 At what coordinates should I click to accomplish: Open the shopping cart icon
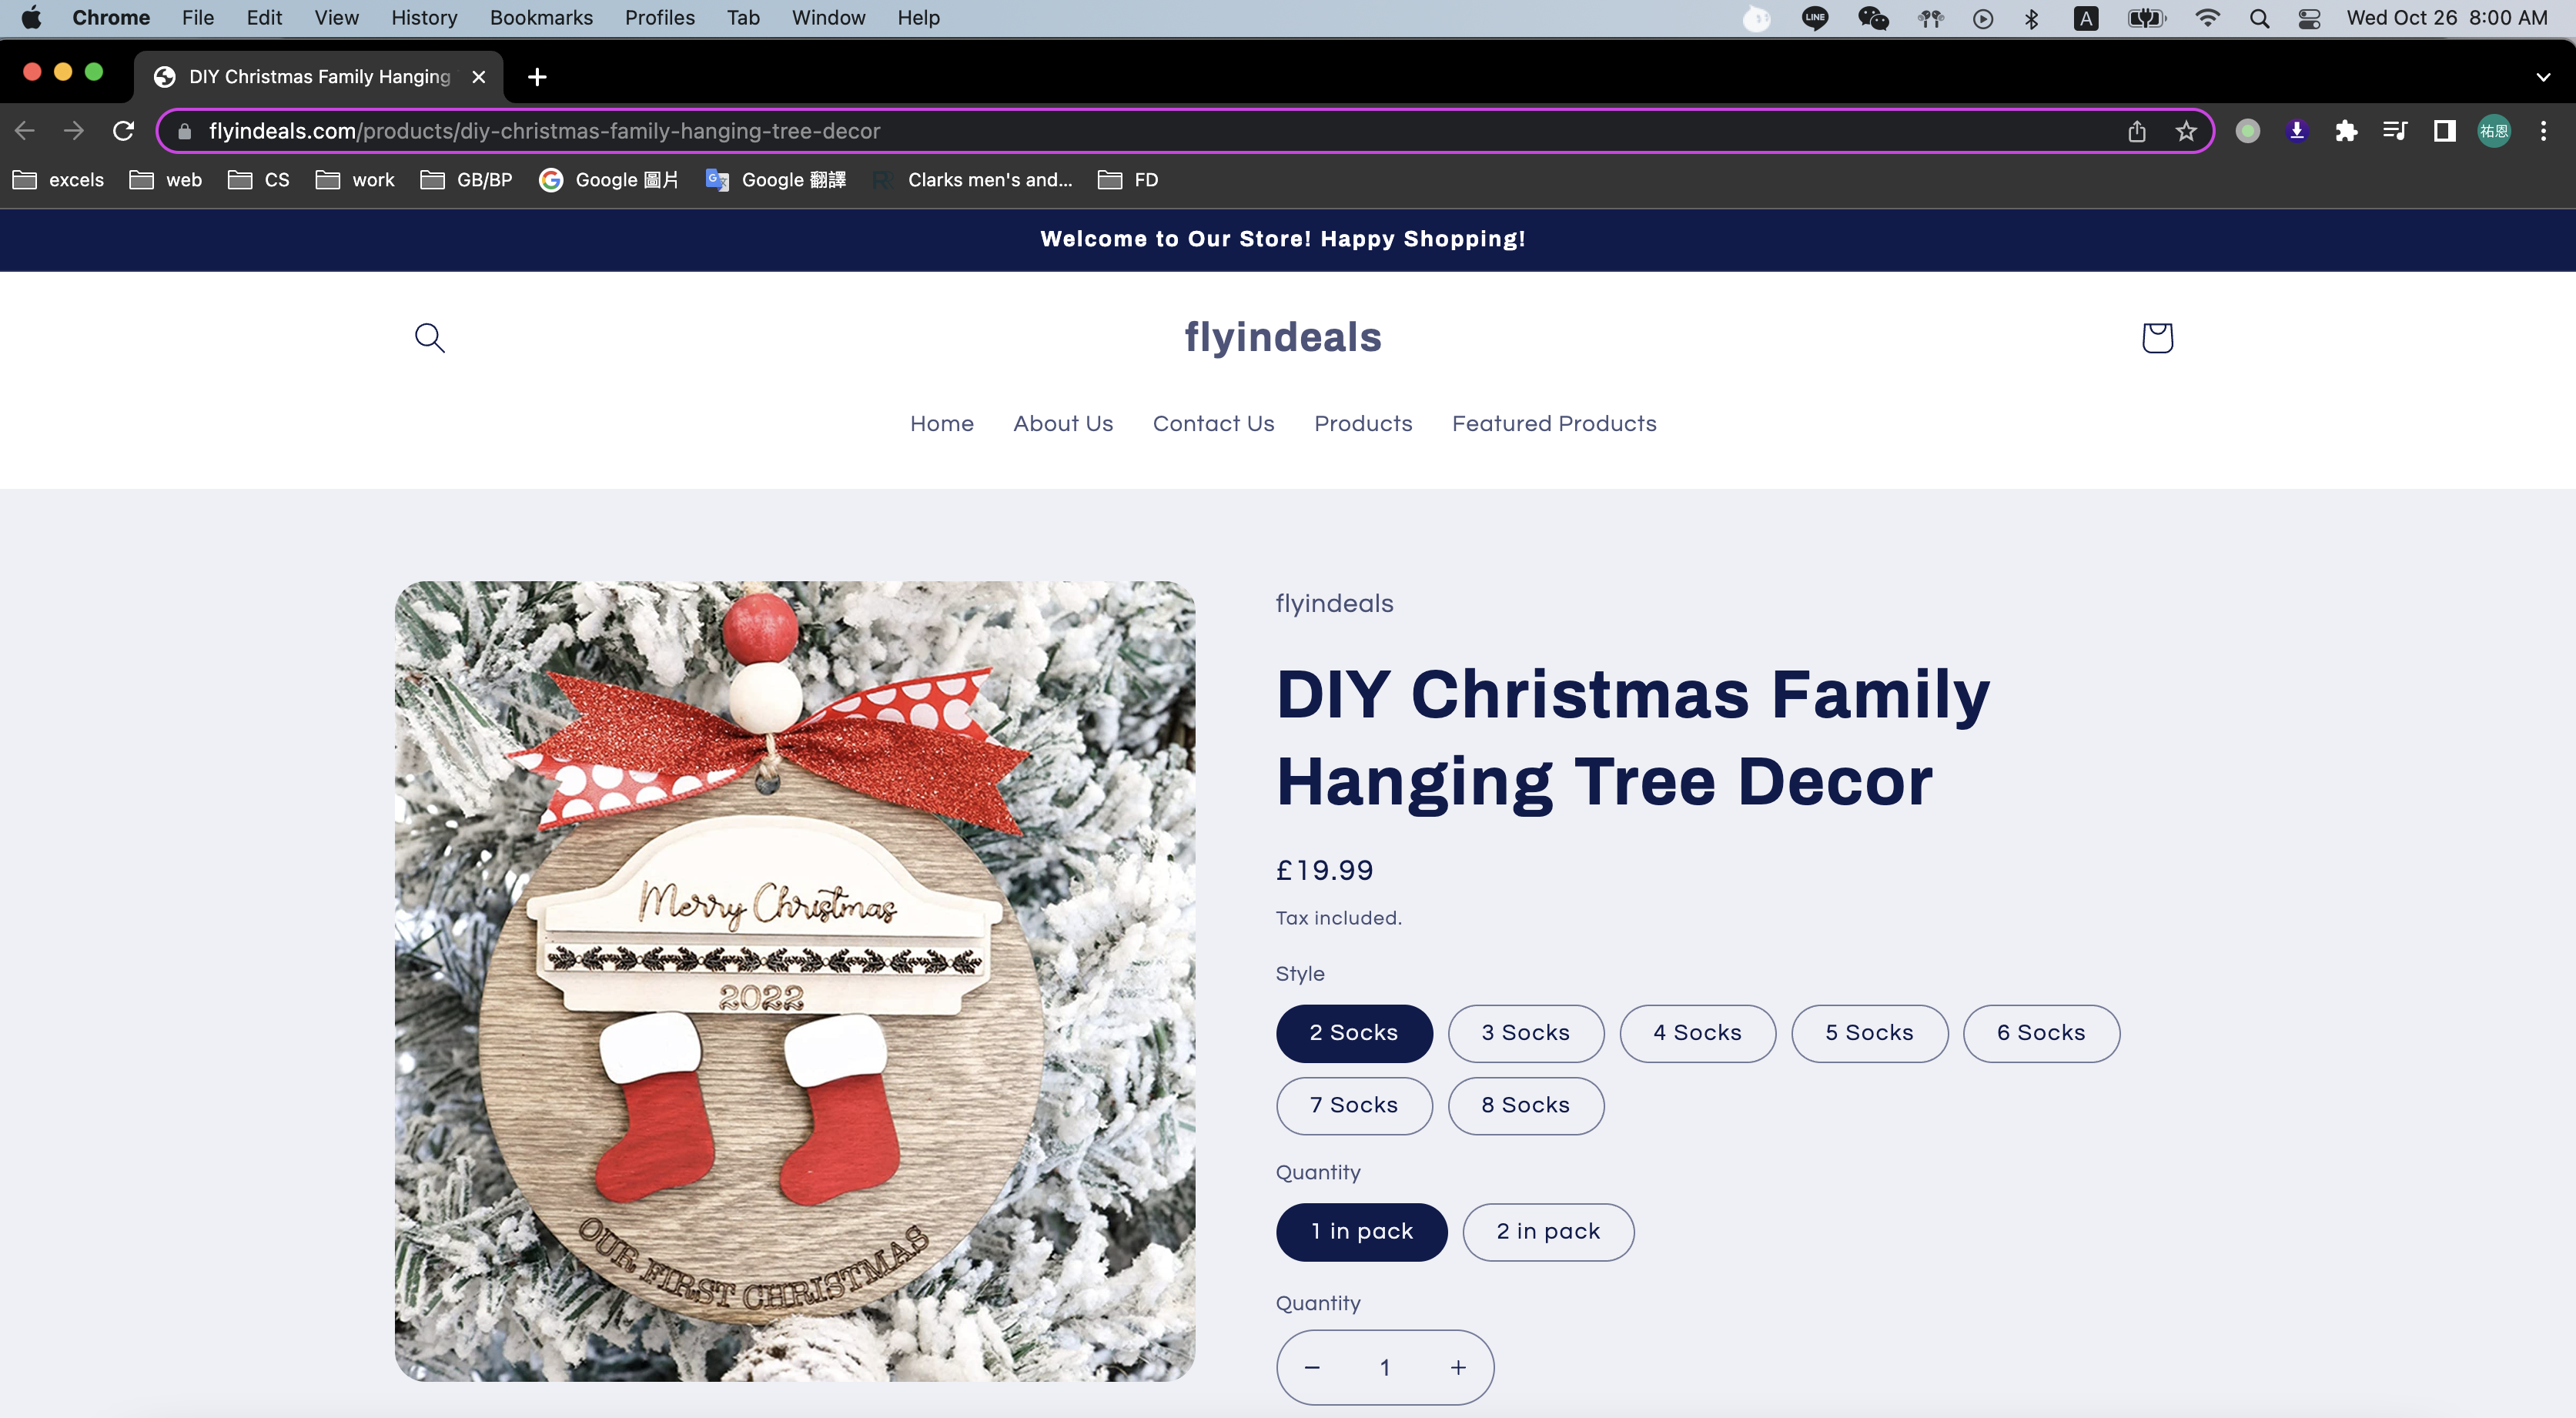coord(2157,338)
